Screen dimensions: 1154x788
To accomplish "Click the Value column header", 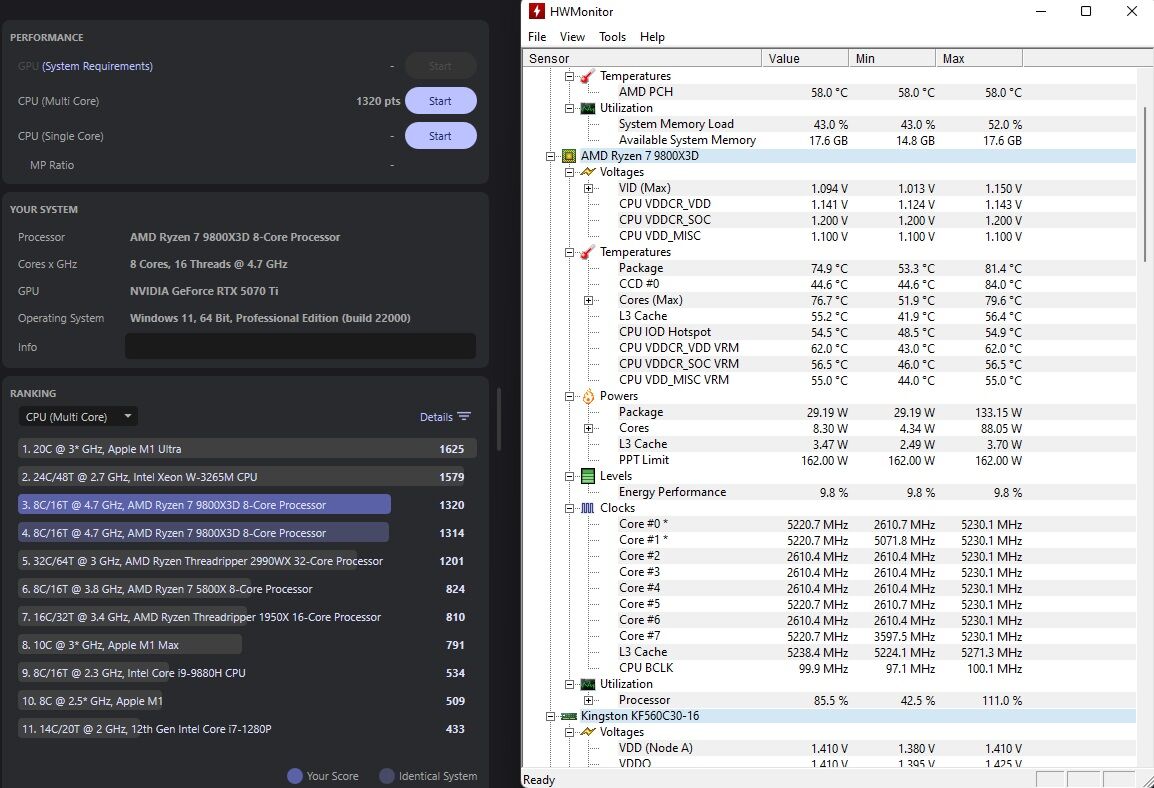I will [804, 58].
